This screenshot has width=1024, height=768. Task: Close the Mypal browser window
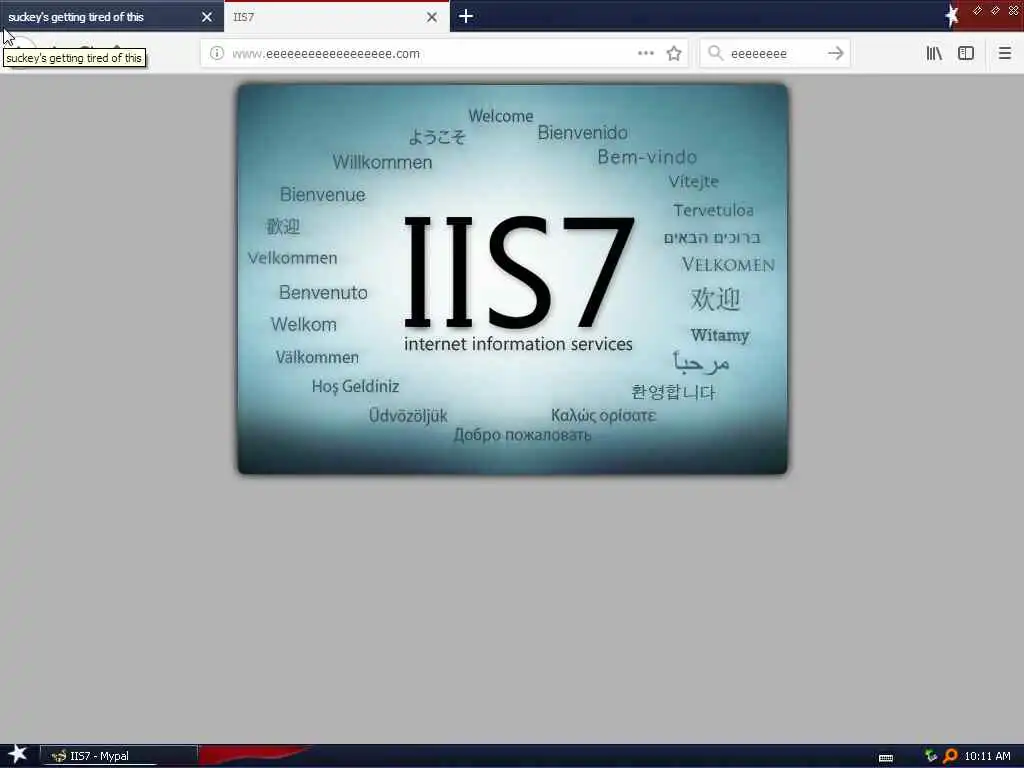point(1014,10)
